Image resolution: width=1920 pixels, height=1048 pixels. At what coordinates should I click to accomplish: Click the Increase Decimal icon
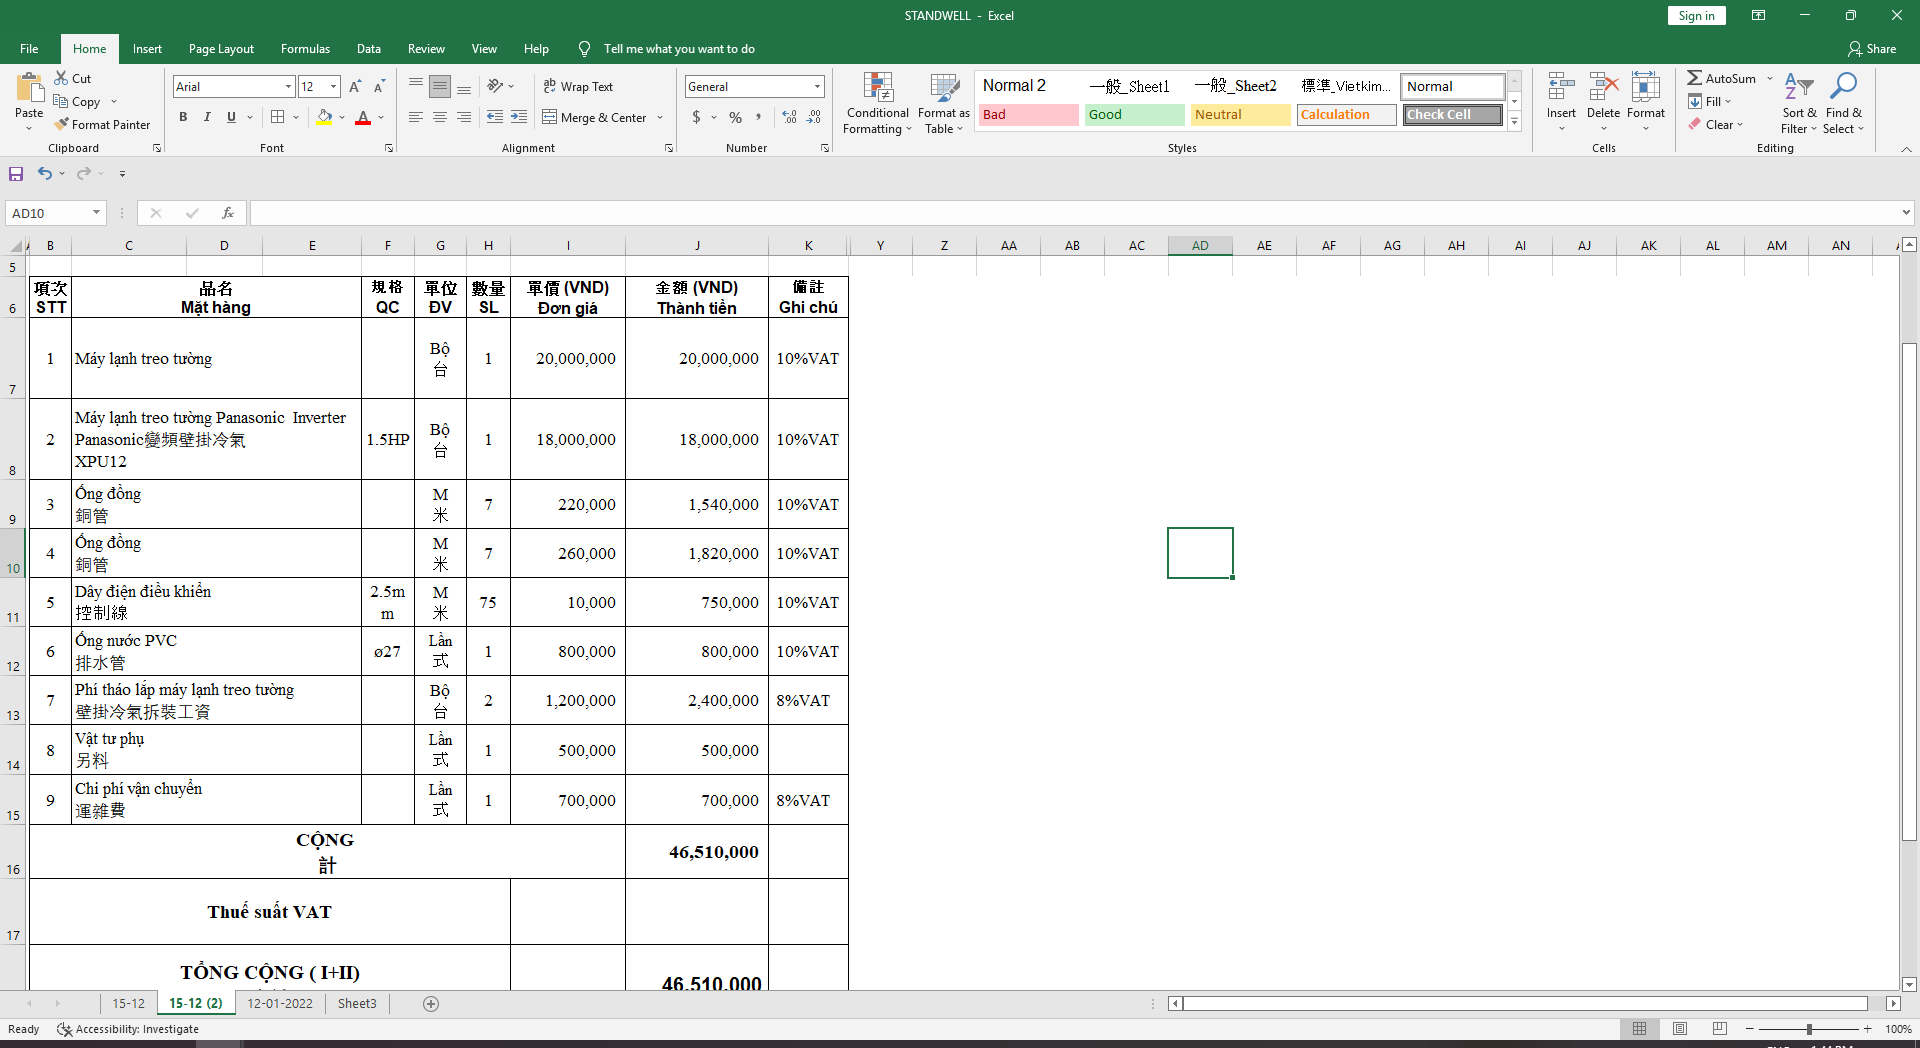789,117
